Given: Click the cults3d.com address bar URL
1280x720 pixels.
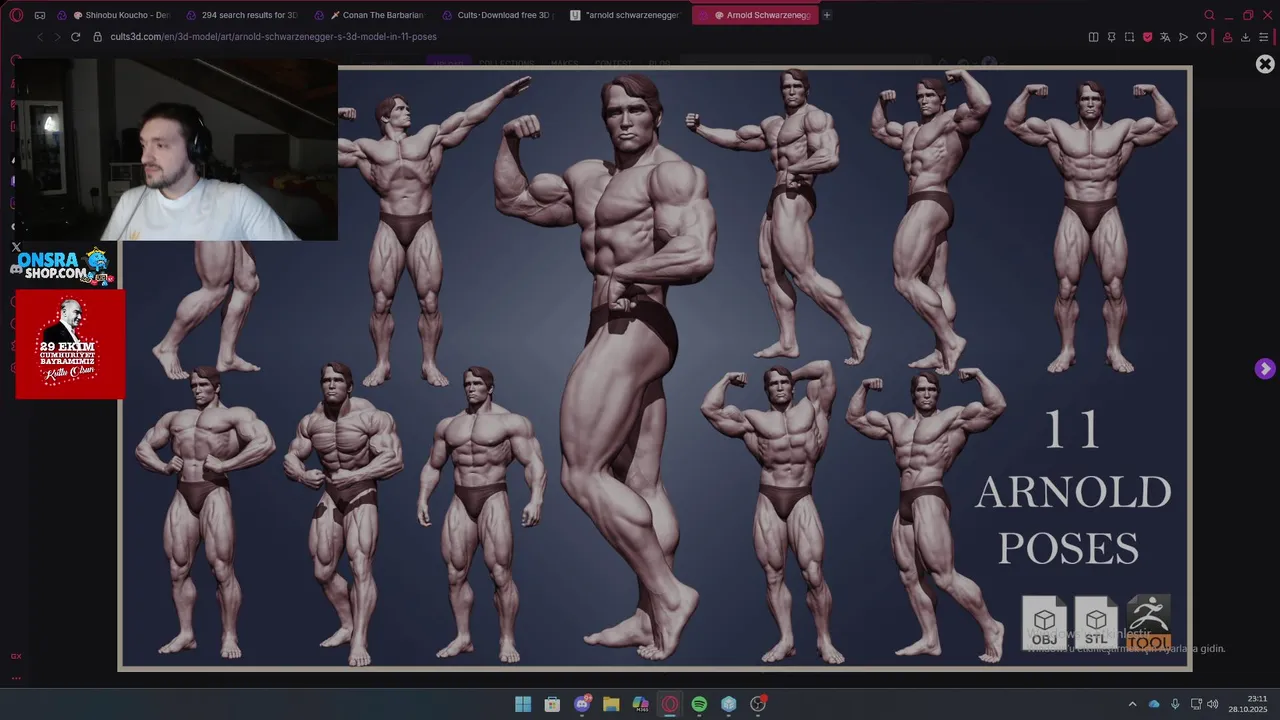Looking at the screenshot, I should tap(273, 37).
